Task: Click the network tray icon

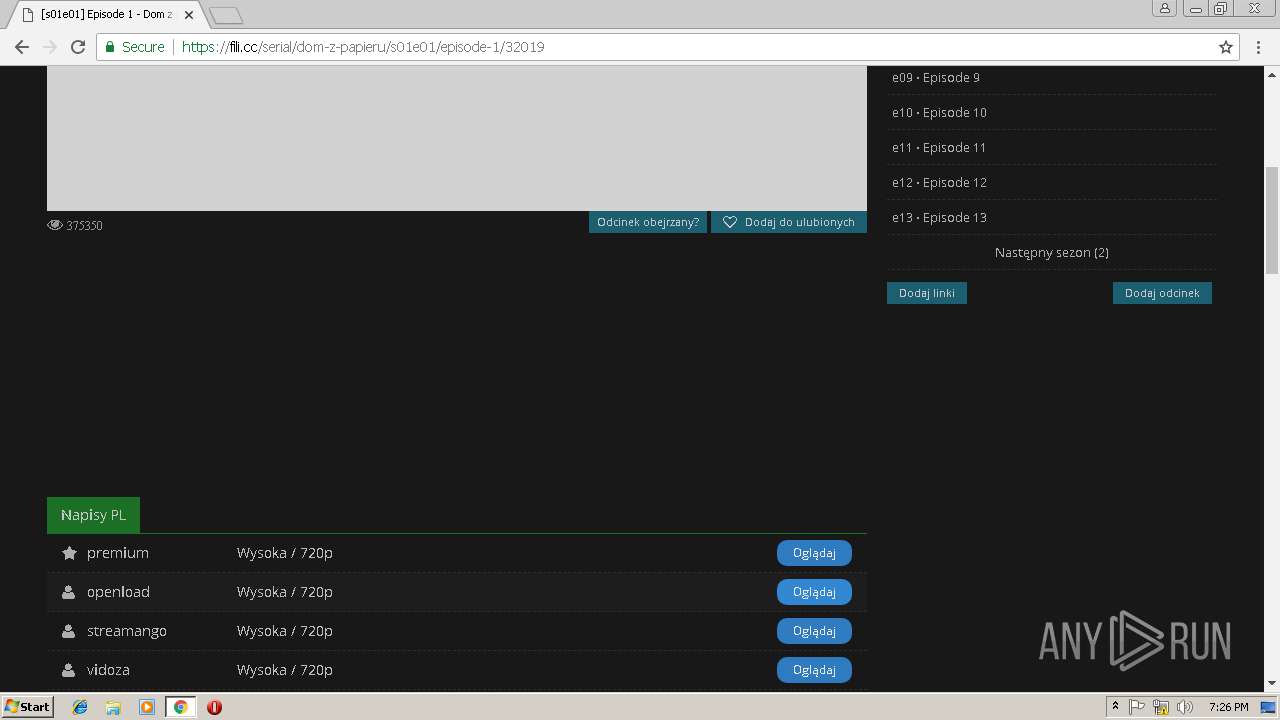Action: coord(1161,707)
